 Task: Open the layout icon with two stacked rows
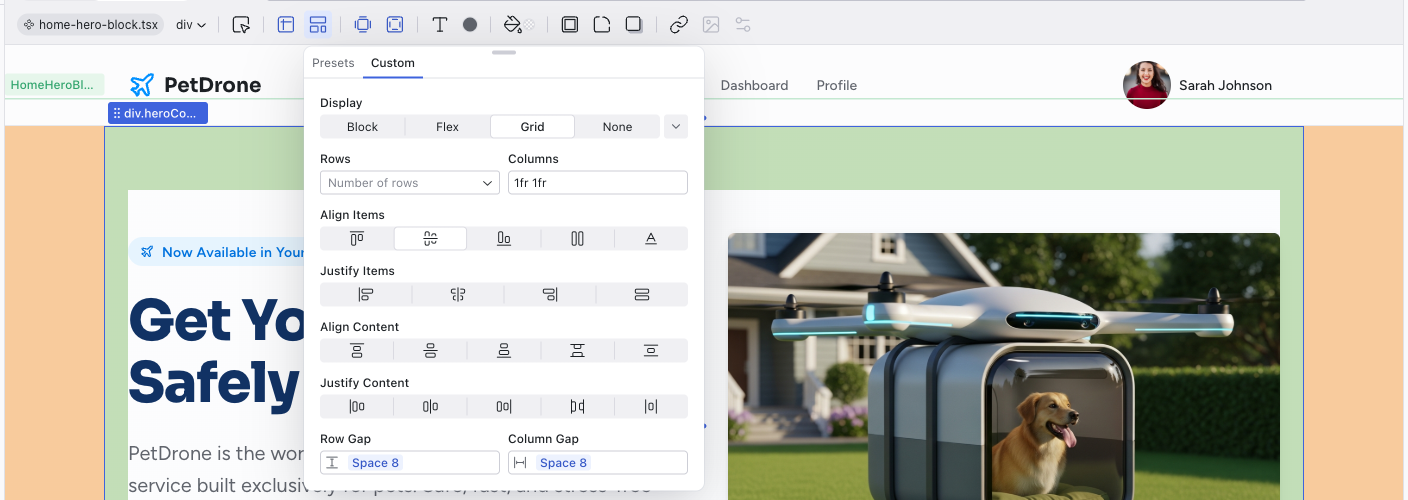[x=317, y=24]
